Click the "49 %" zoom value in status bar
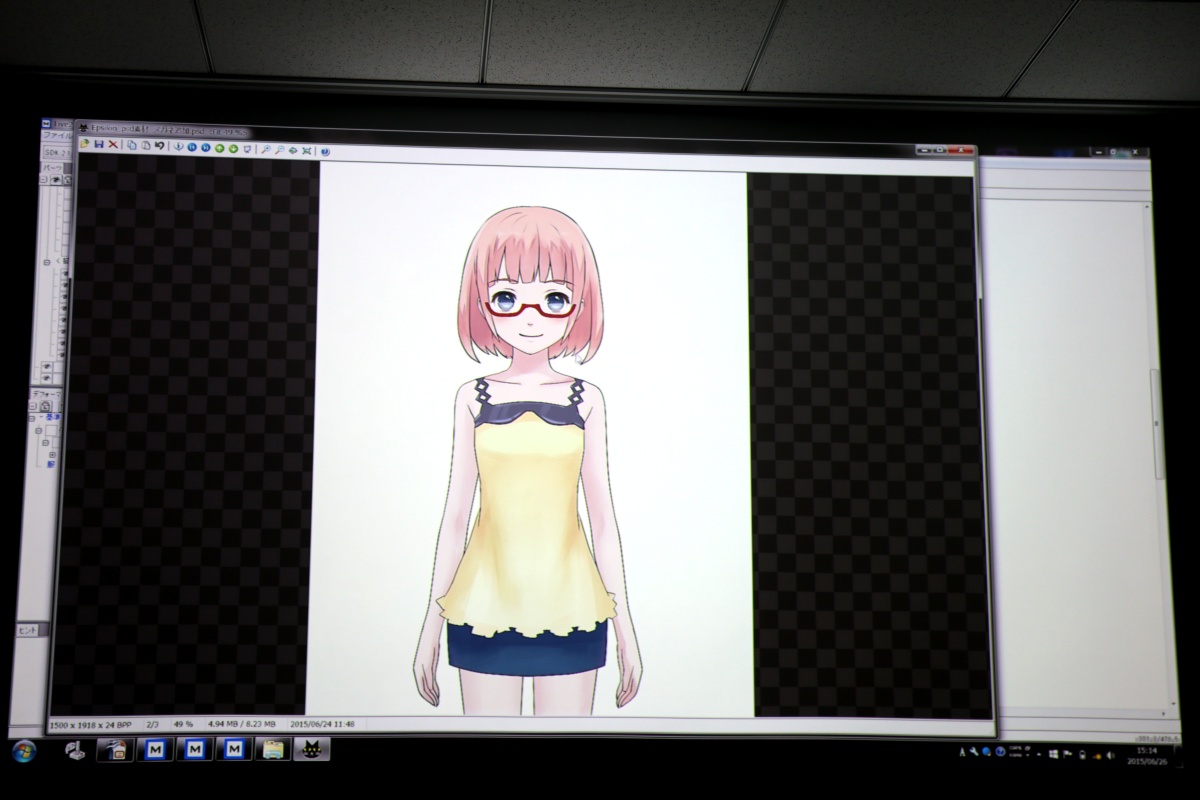The height and width of the screenshot is (800, 1200). (183, 723)
